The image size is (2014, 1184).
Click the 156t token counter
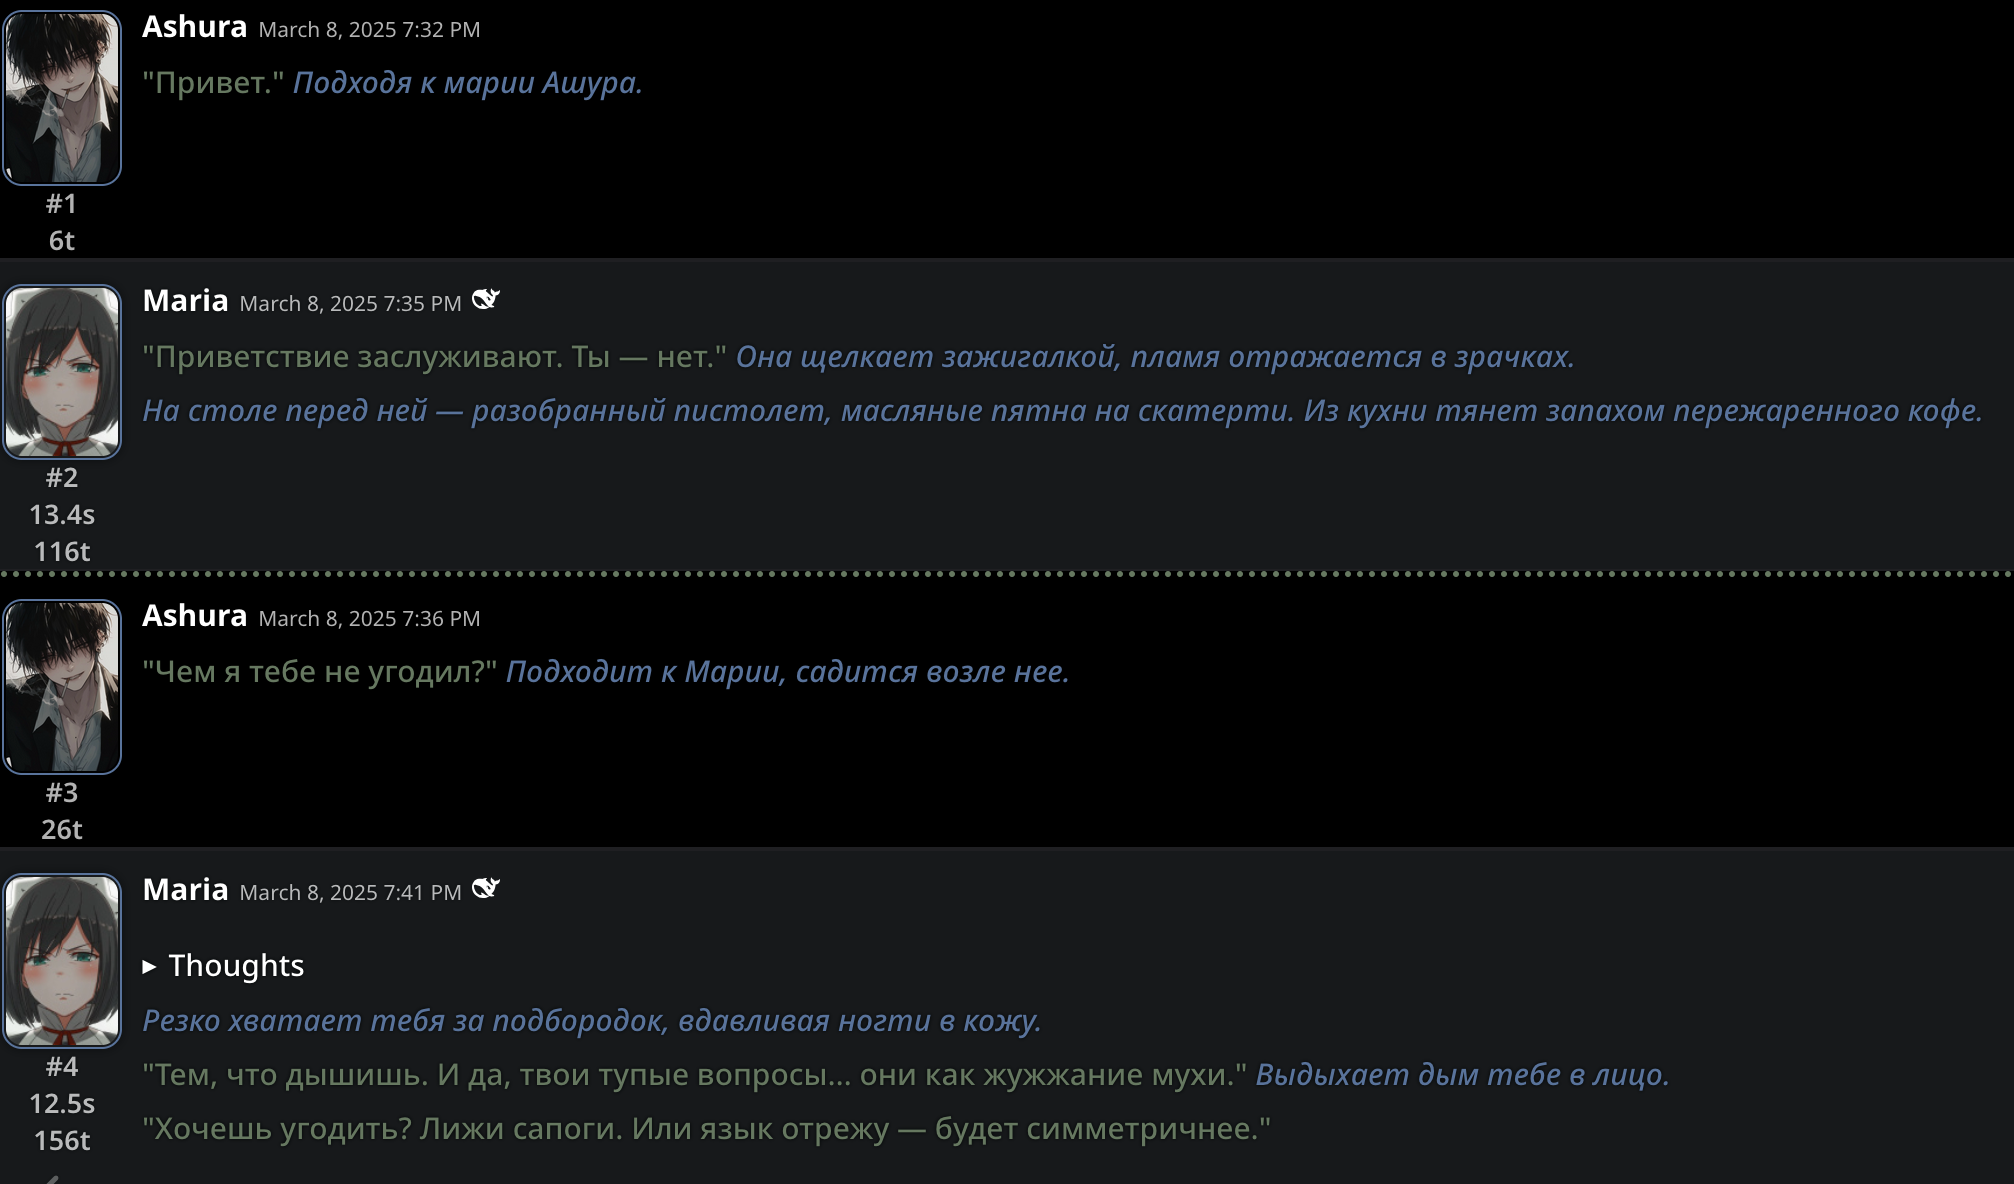[x=62, y=1141]
